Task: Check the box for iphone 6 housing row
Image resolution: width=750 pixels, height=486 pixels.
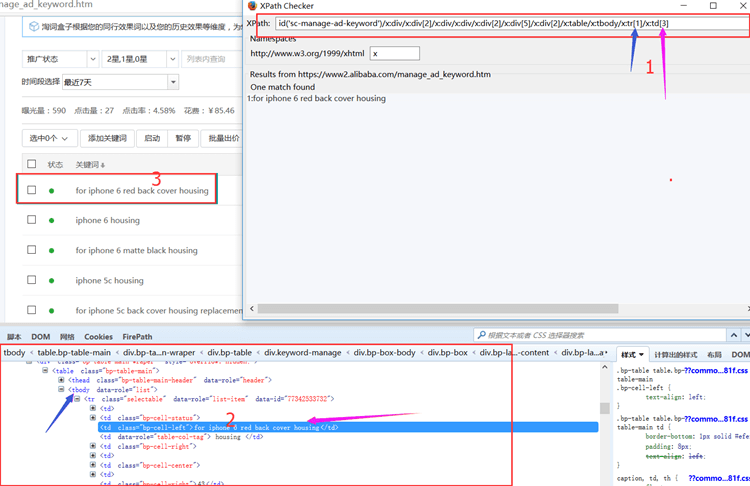Action: [32, 220]
